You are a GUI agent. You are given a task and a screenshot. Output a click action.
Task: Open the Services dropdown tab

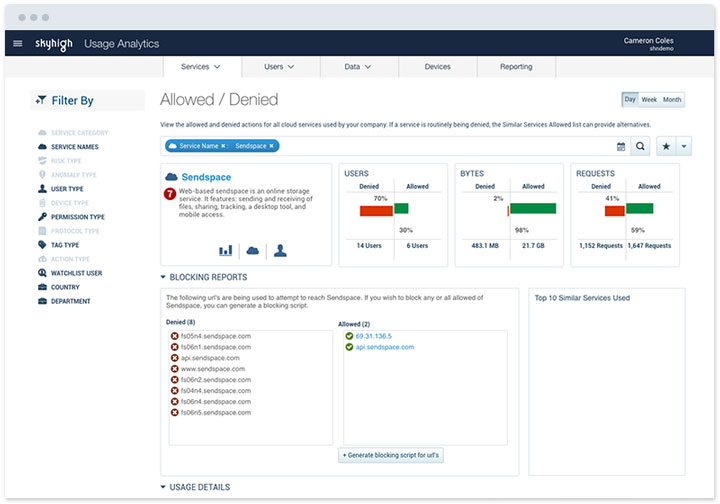pyautogui.click(x=202, y=67)
